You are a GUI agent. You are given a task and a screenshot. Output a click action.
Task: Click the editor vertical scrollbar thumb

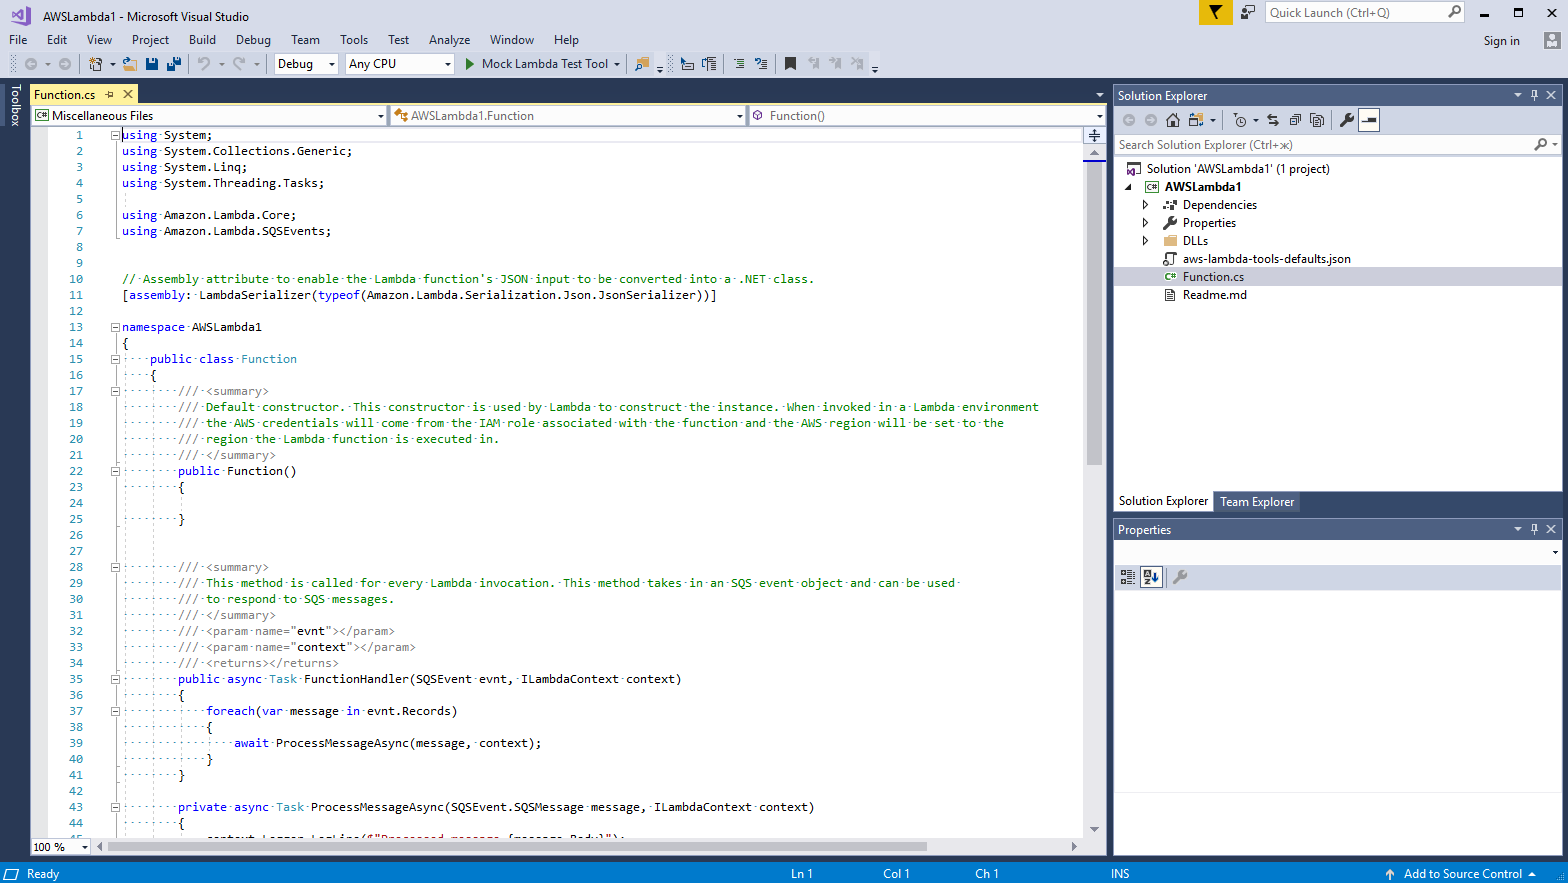coord(1094,313)
